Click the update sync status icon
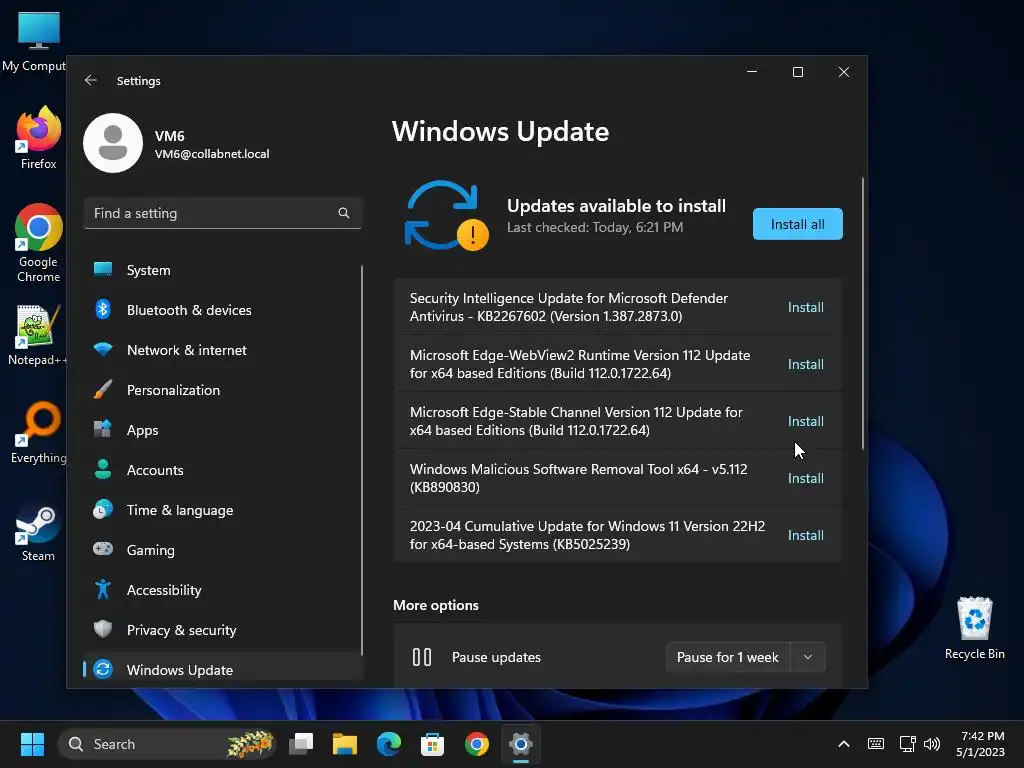The image size is (1024, 768). pos(446,216)
